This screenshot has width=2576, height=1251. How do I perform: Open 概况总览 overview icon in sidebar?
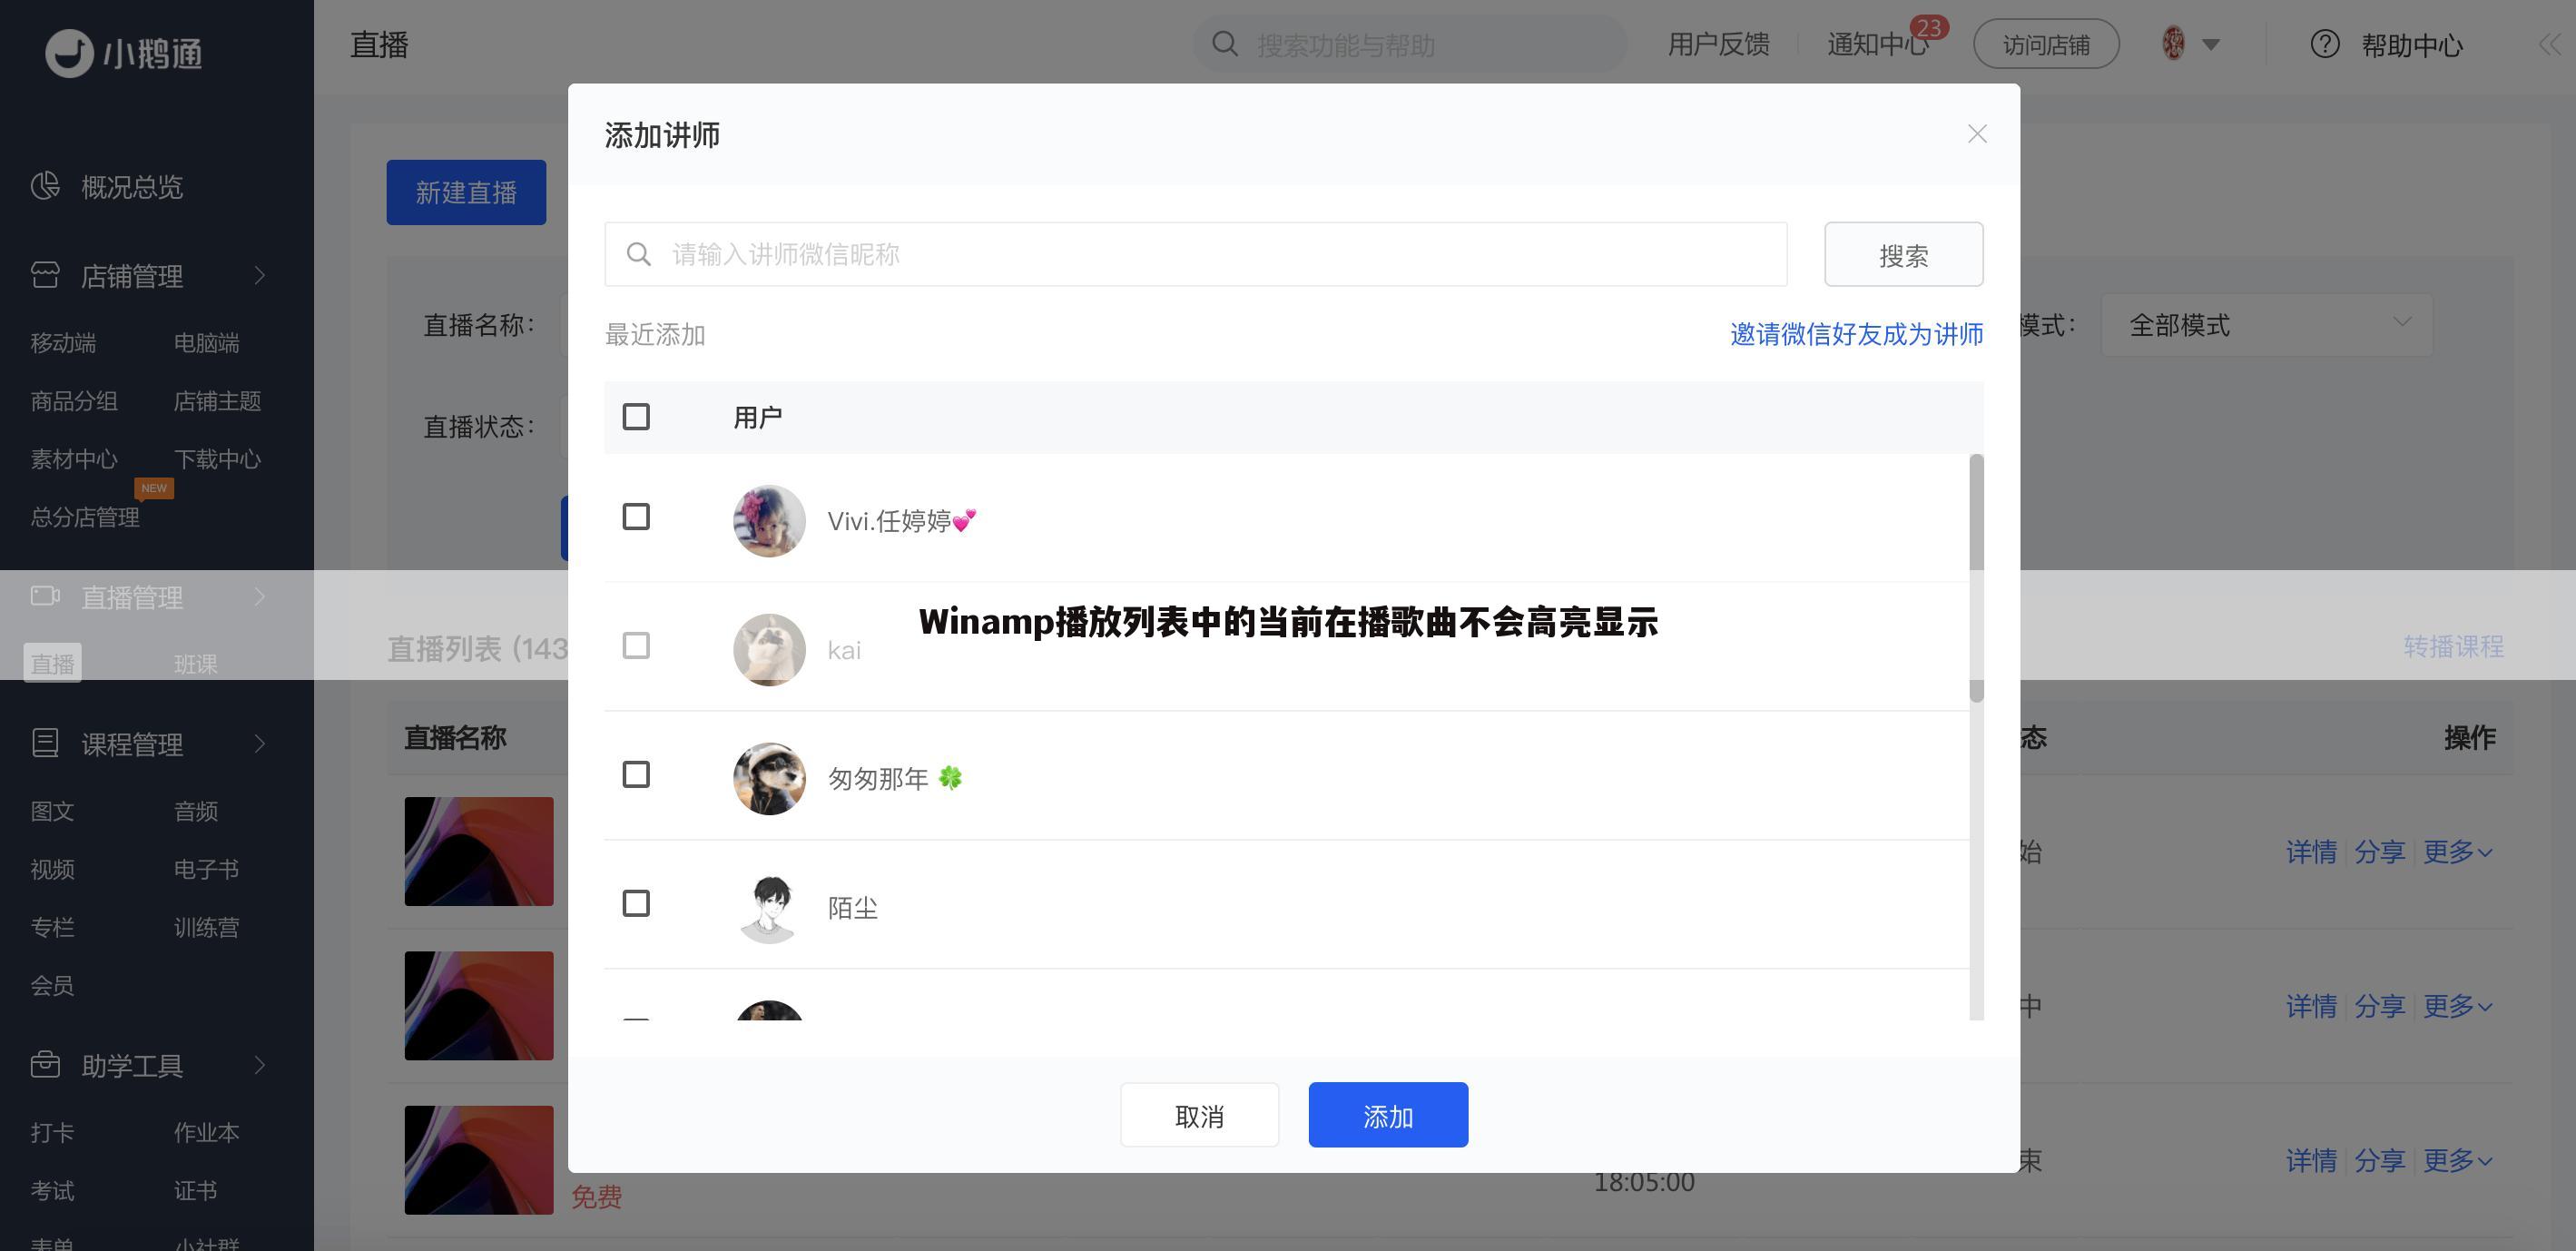45,186
